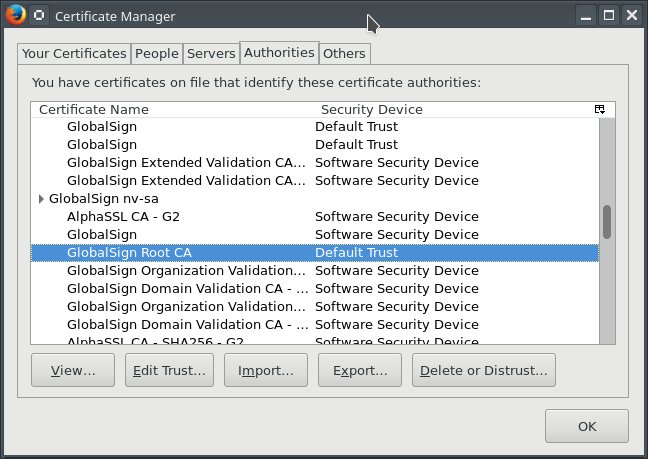Open the Edit Trust... dialog

[x=170, y=370]
